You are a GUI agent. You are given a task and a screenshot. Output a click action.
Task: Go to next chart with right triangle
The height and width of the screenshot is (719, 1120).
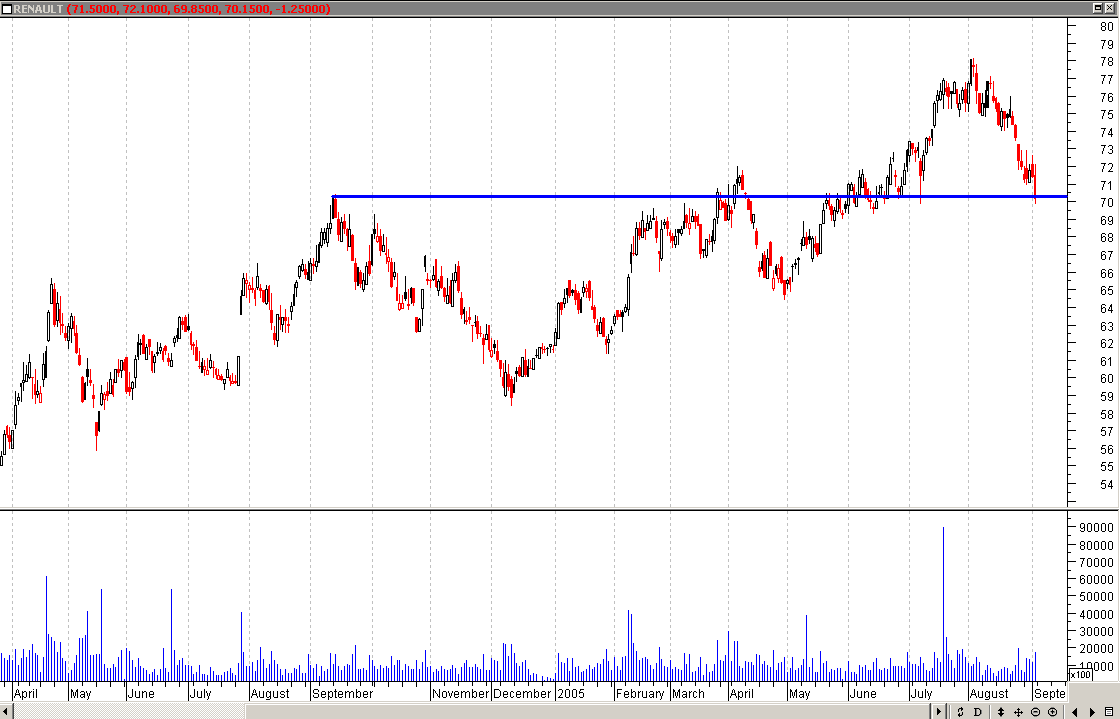1092,712
